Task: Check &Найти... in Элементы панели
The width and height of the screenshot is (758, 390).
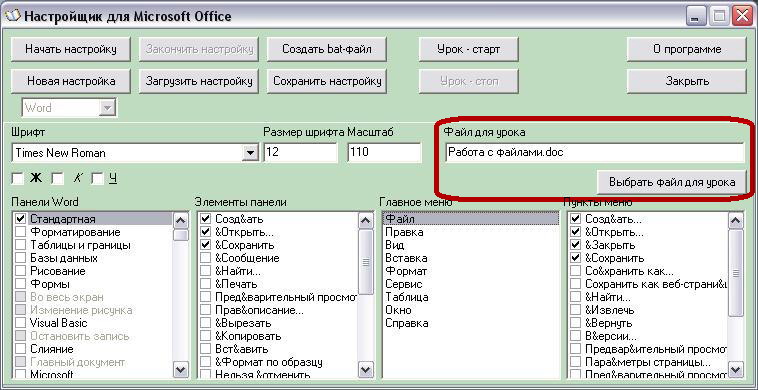Action: [x=205, y=271]
